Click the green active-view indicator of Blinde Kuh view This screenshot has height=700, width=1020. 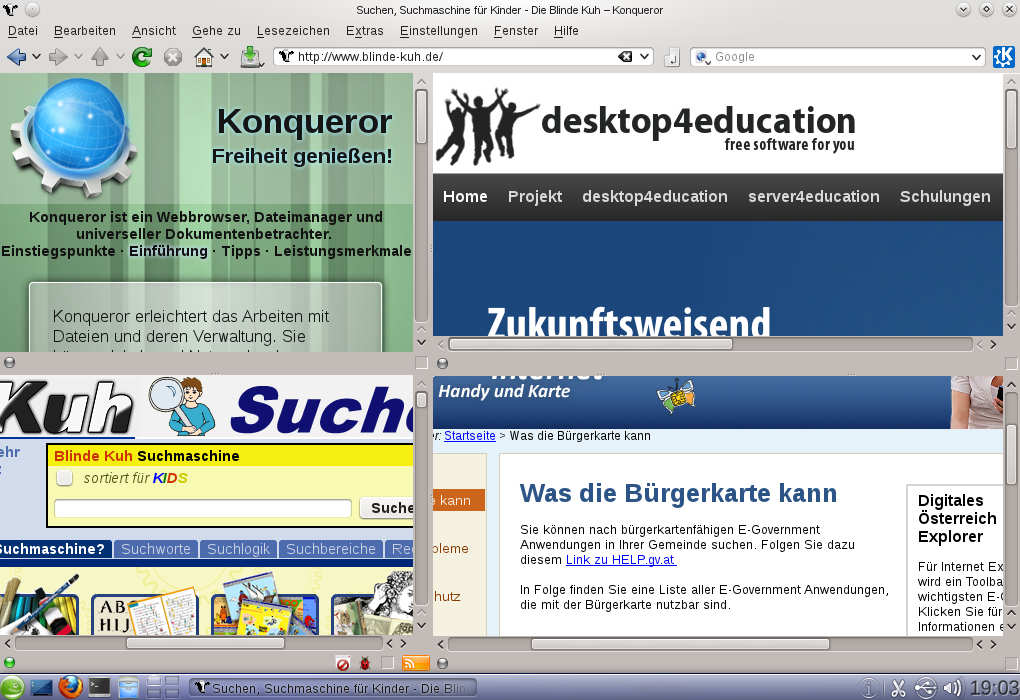pyautogui.click(x=9, y=663)
